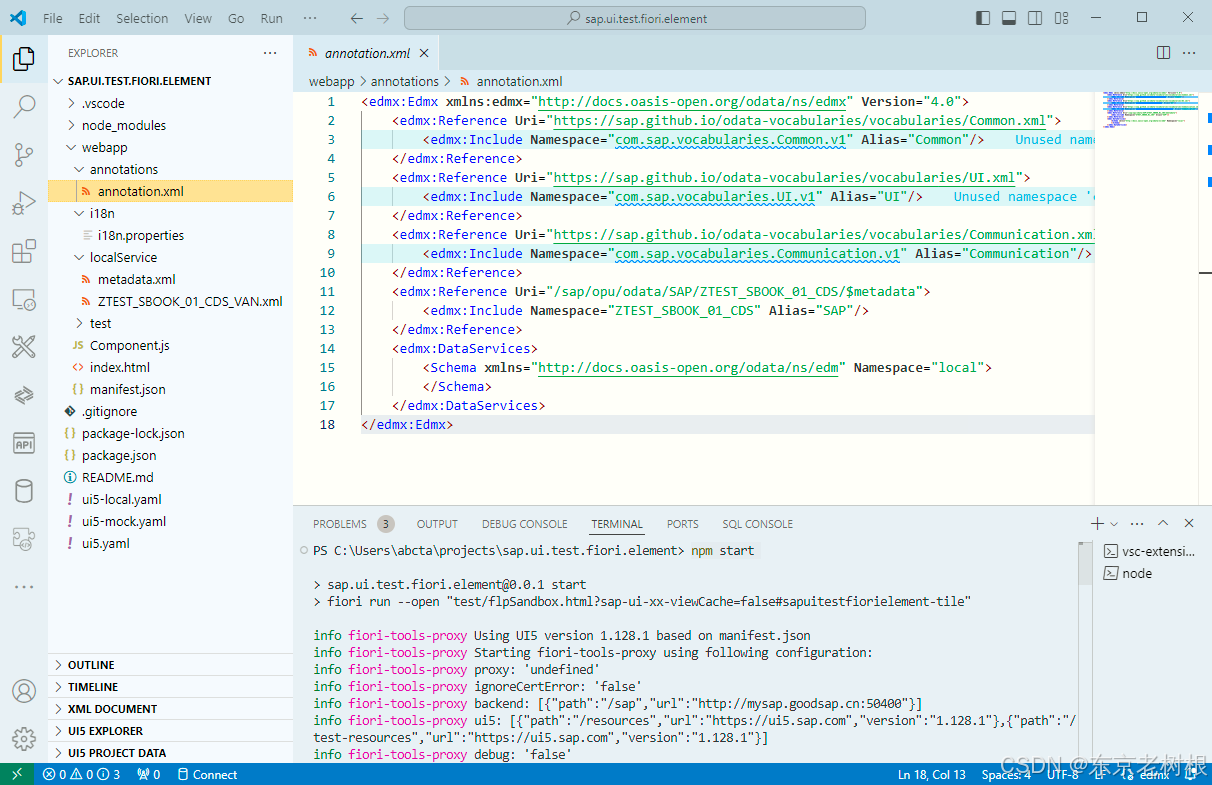Open additional activity bar views ellipsis
The image size is (1212, 785).
[23, 587]
